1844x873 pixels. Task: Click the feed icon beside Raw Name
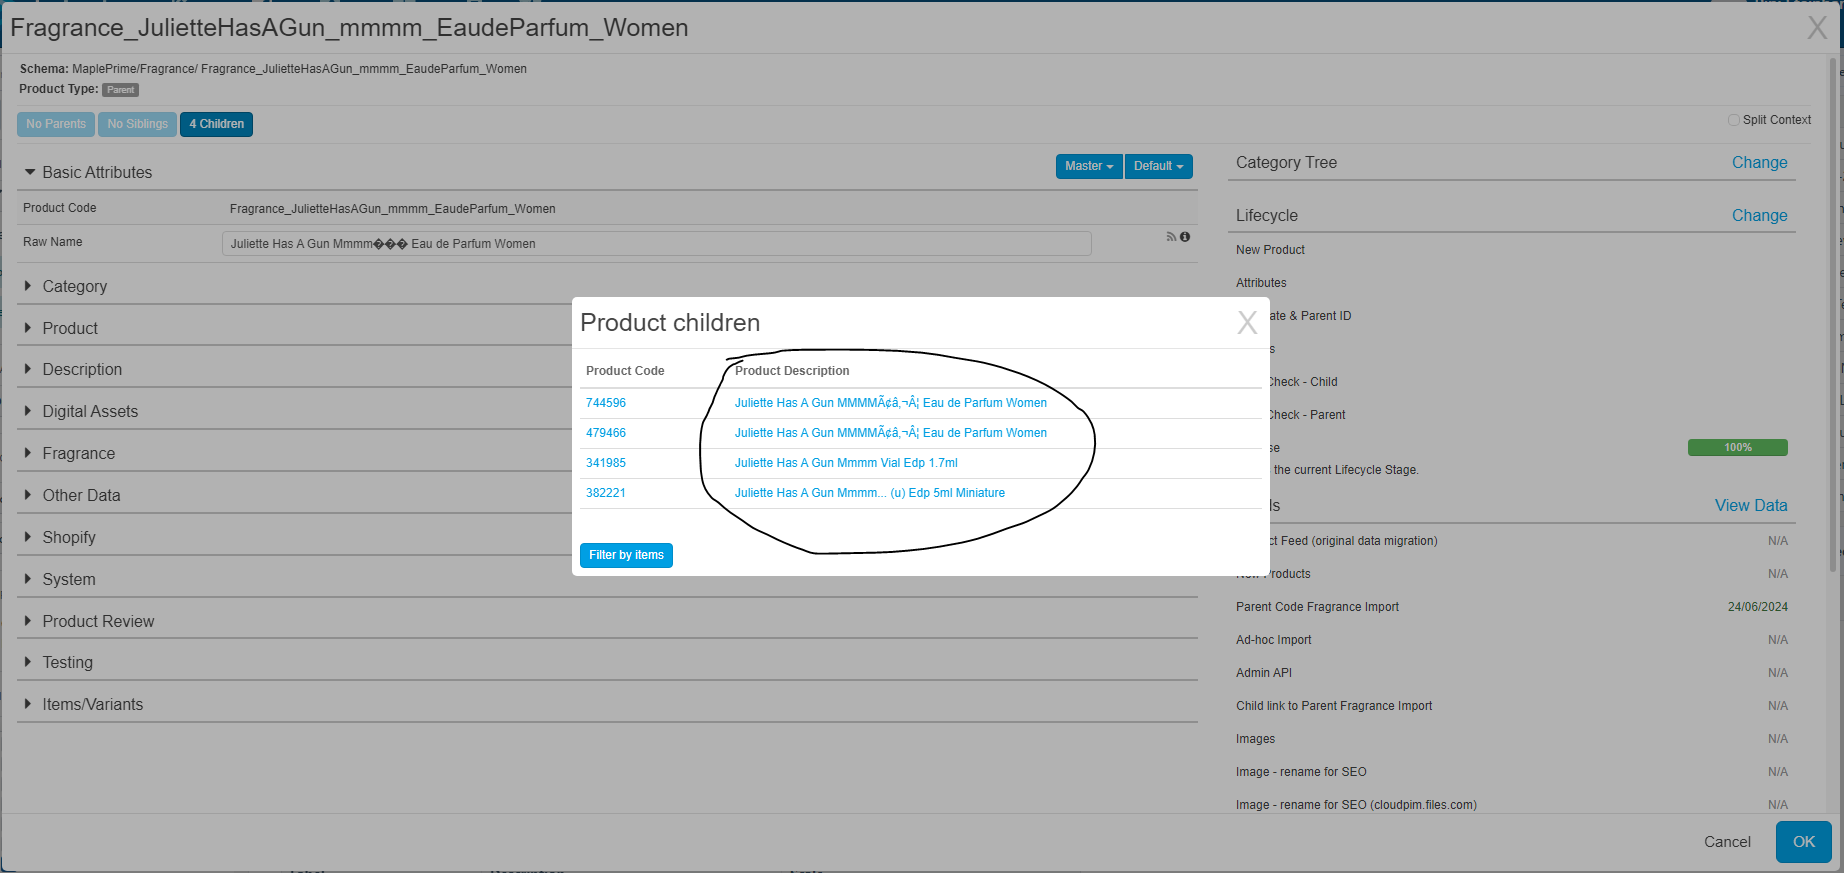click(x=1170, y=237)
